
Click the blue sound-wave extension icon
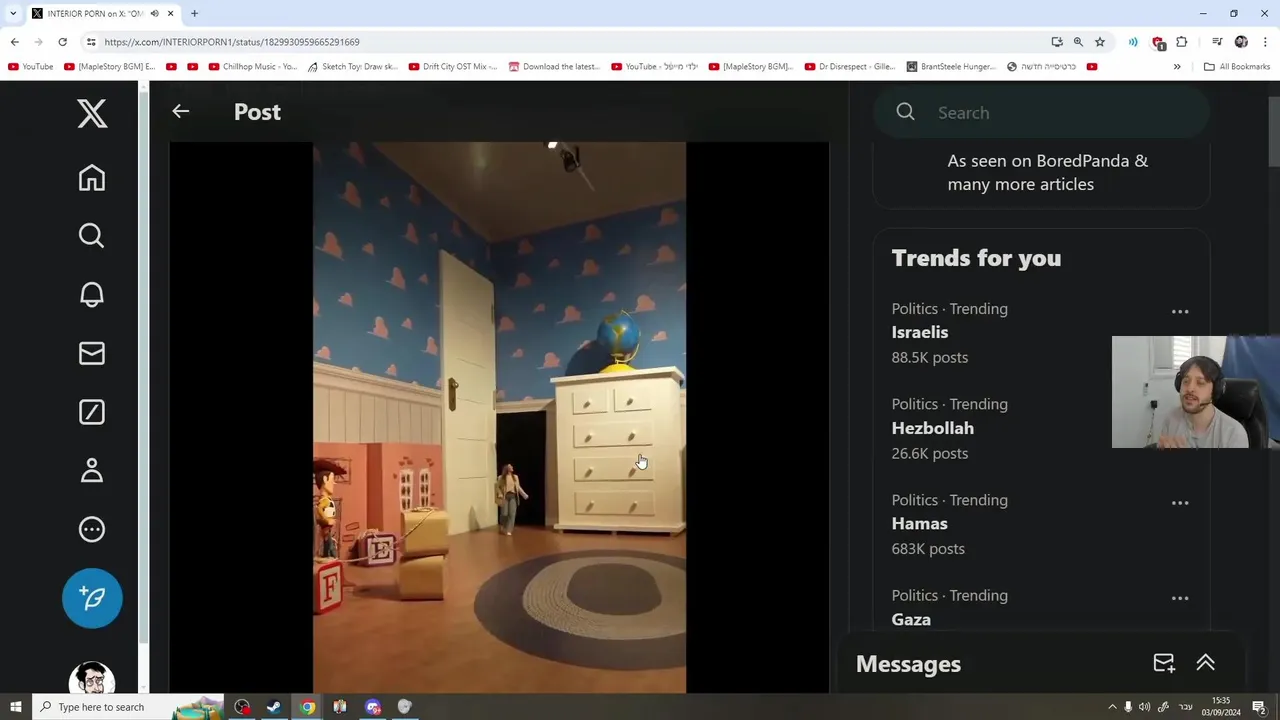point(1133,42)
